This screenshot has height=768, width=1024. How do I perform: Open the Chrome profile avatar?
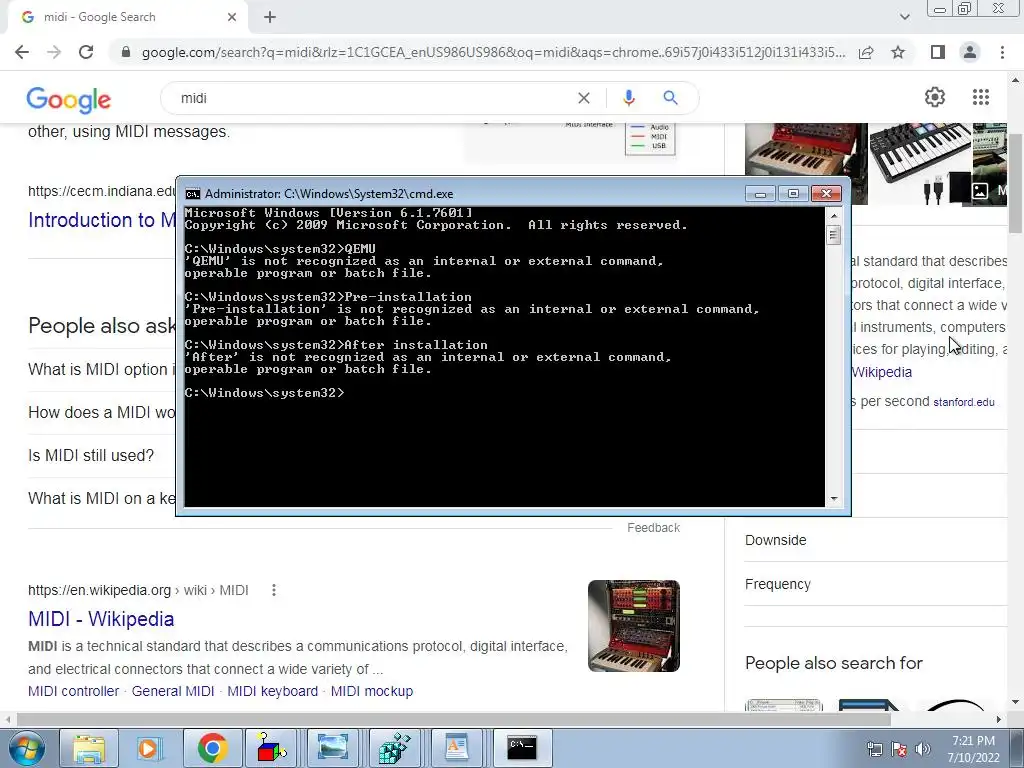tap(970, 52)
